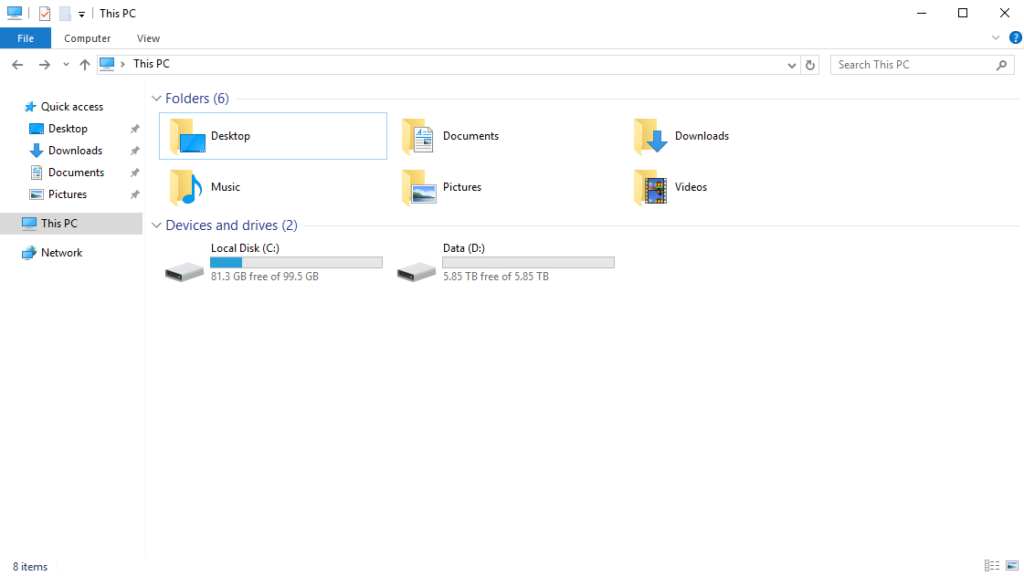Viewport: 1024px width, 576px height.
Task: Click Local Disk (C:) usage bar
Action: coord(296,262)
